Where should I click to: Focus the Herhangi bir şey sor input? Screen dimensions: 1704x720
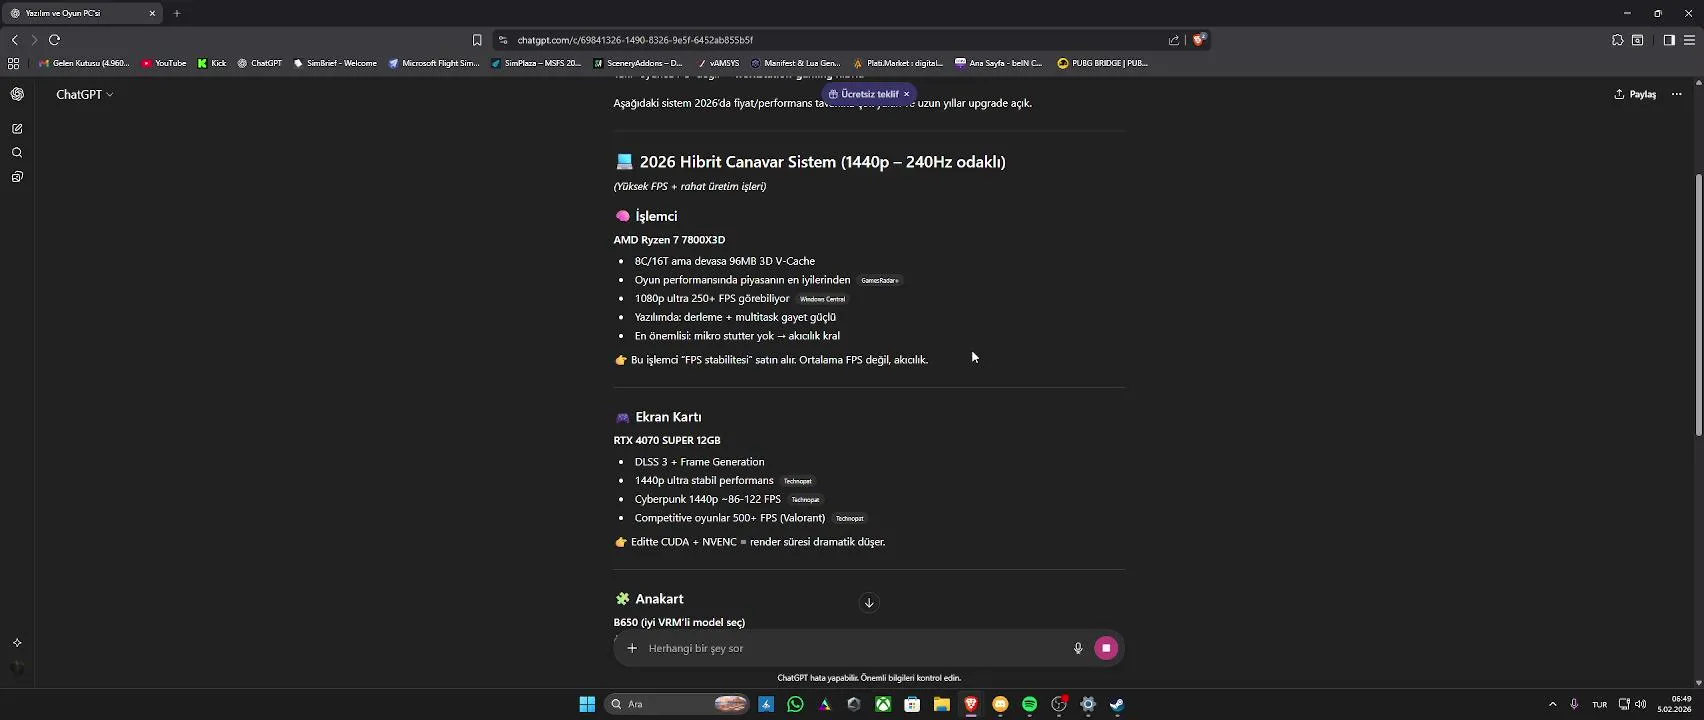[x=855, y=648]
